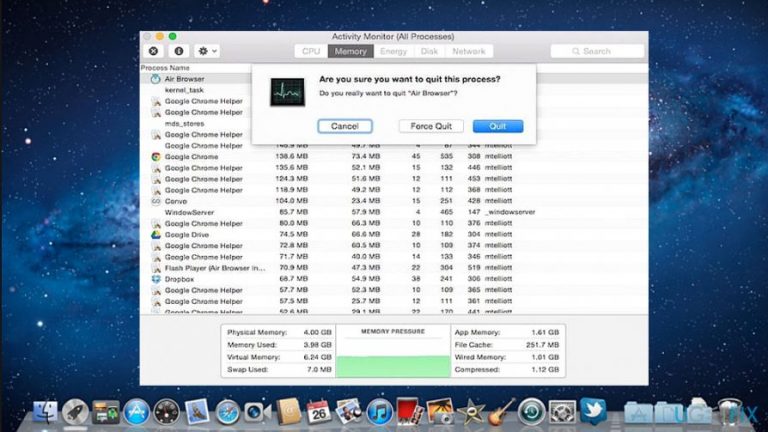
Task: Click the File Cache 251.7 MB stat
Action: click(x=506, y=345)
